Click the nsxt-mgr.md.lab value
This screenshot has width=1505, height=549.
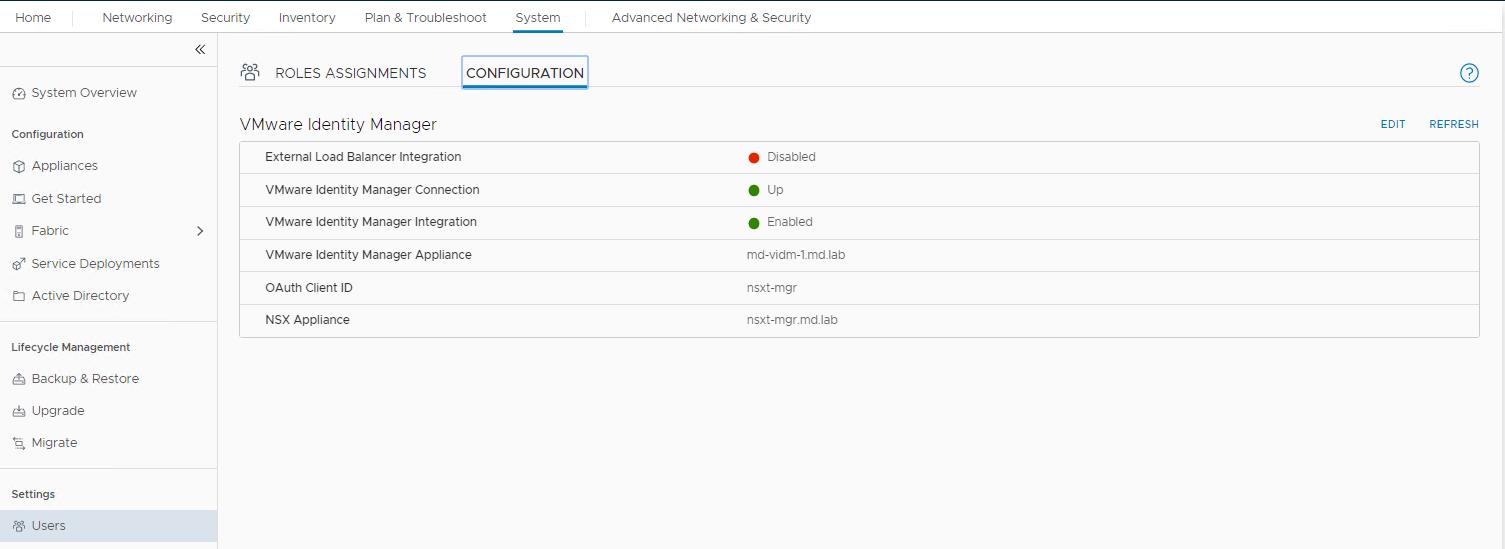pyautogui.click(x=792, y=320)
